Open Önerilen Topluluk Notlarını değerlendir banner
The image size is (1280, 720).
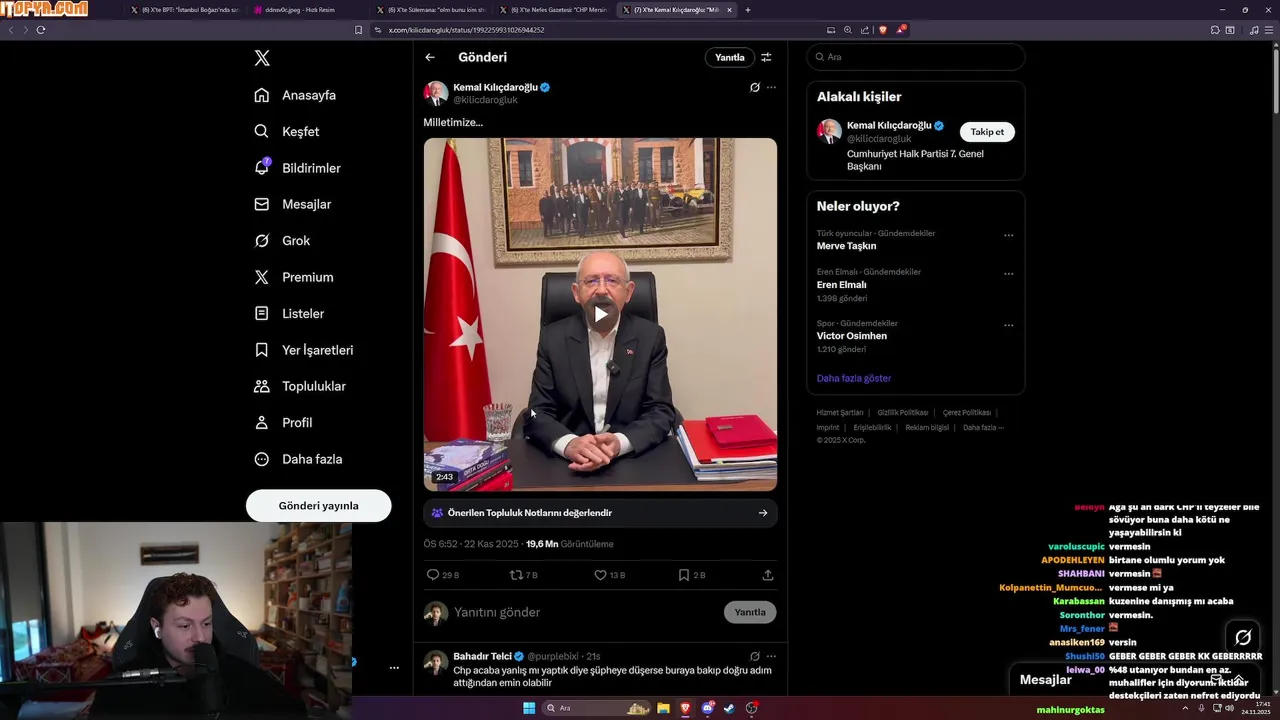[x=600, y=512]
